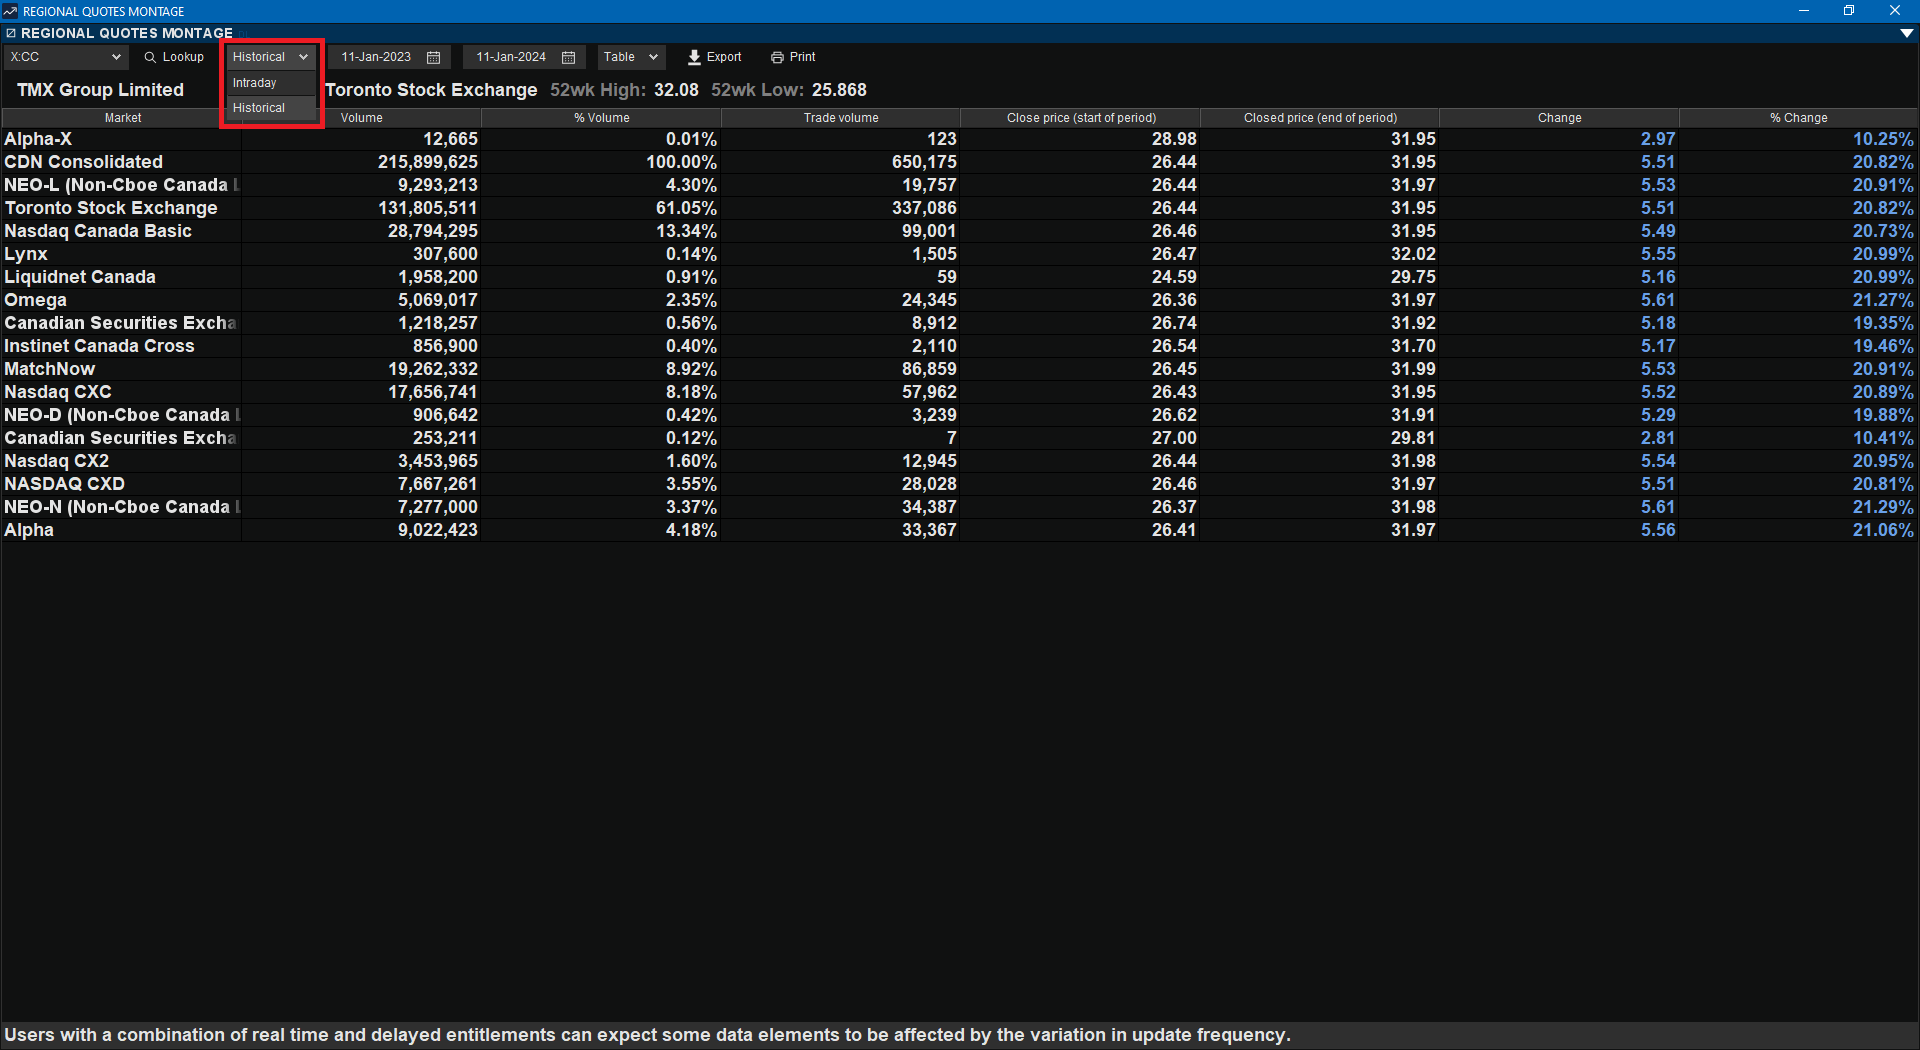The image size is (1920, 1050).
Task: Click the Export download icon
Action: [694, 57]
